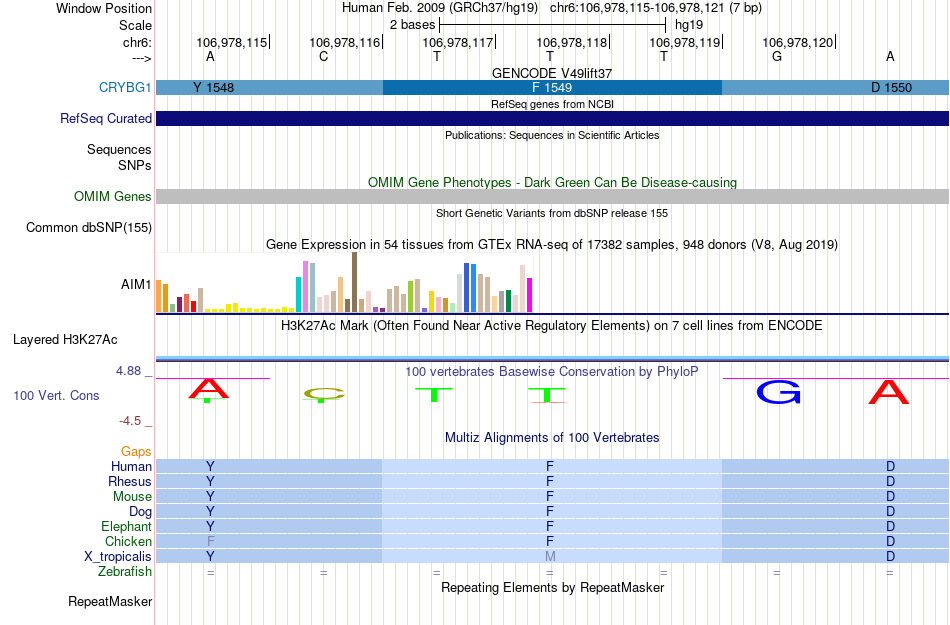
Task: Click the magenta bar ending the GTEx chart
Action: pos(530,295)
